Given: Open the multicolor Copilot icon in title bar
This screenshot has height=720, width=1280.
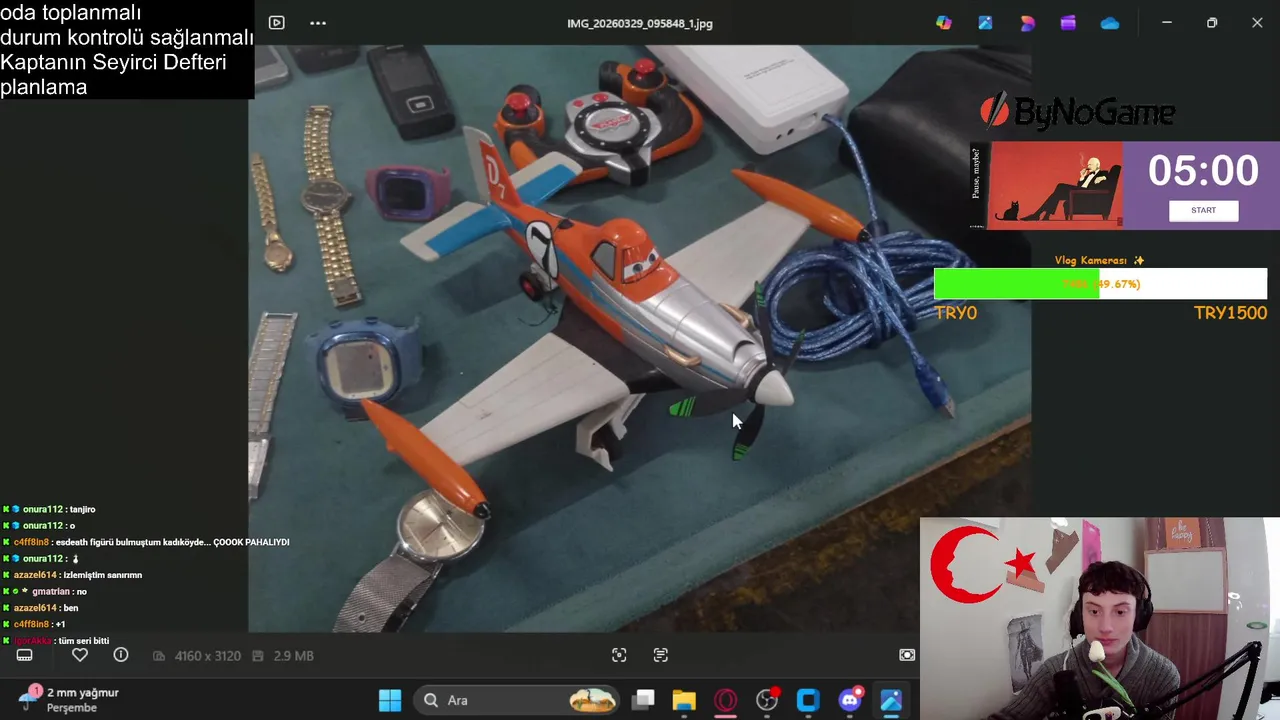Looking at the screenshot, I should tap(944, 22).
